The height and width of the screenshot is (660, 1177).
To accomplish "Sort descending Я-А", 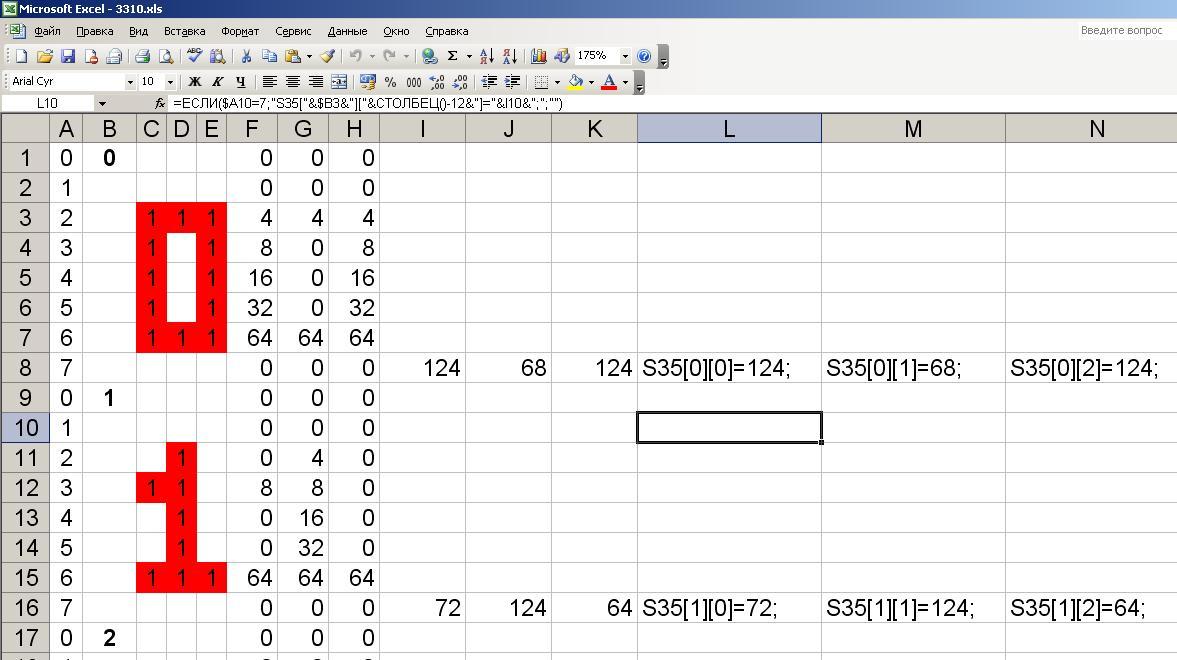I will [510, 56].
